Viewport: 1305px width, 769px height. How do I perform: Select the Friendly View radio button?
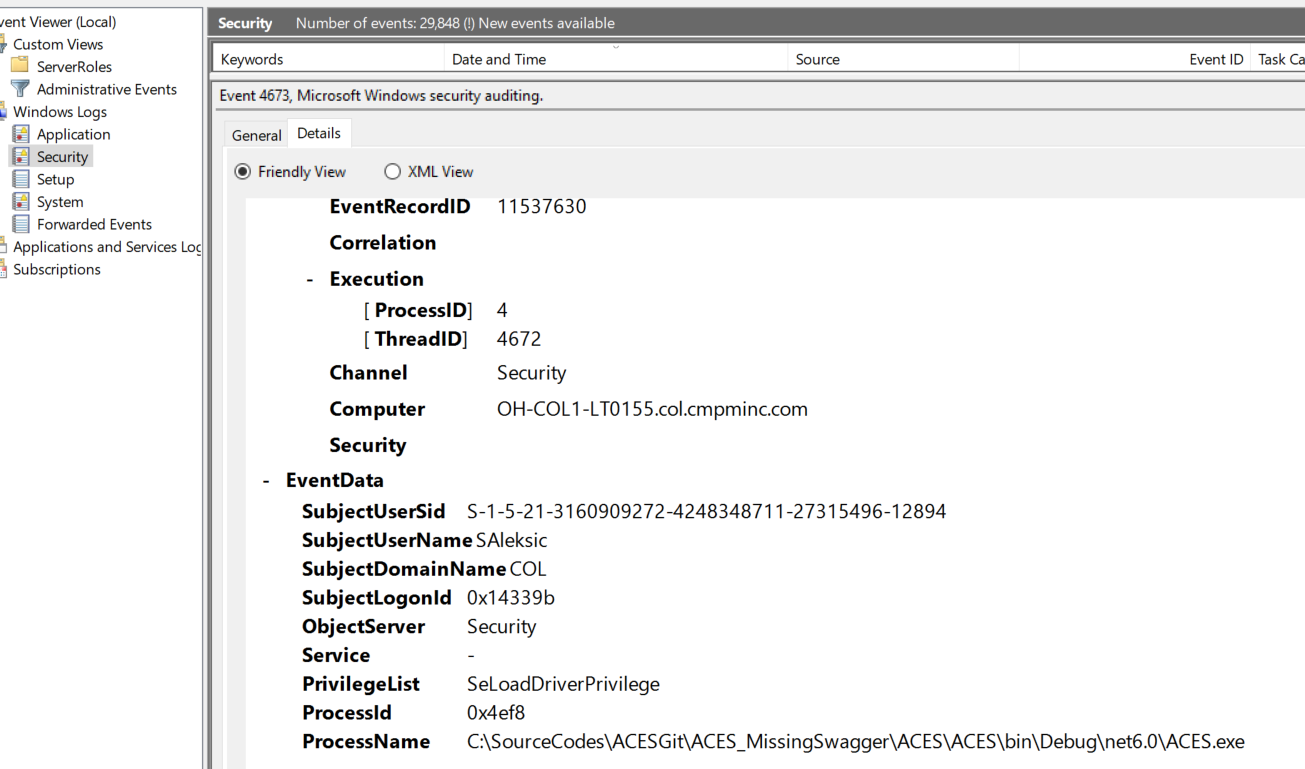pos(242,171)
